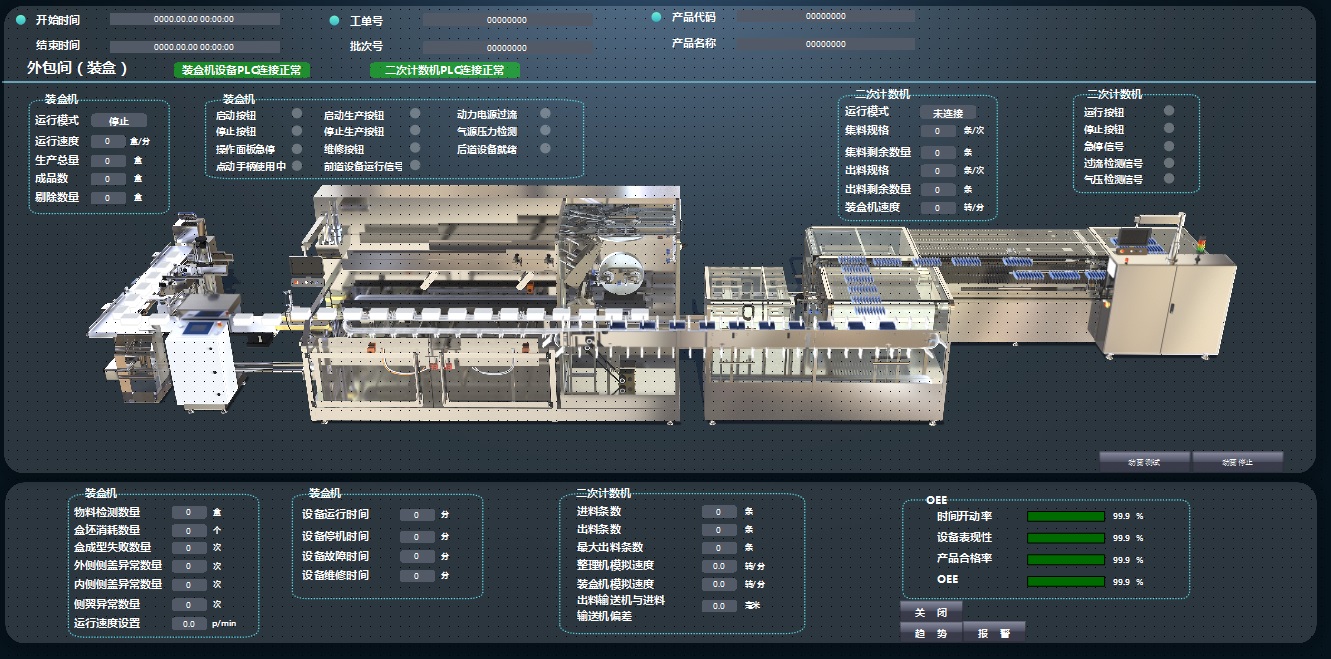
Task: Click the 维修按钮 indicator lamp
Action: (415, 148)
